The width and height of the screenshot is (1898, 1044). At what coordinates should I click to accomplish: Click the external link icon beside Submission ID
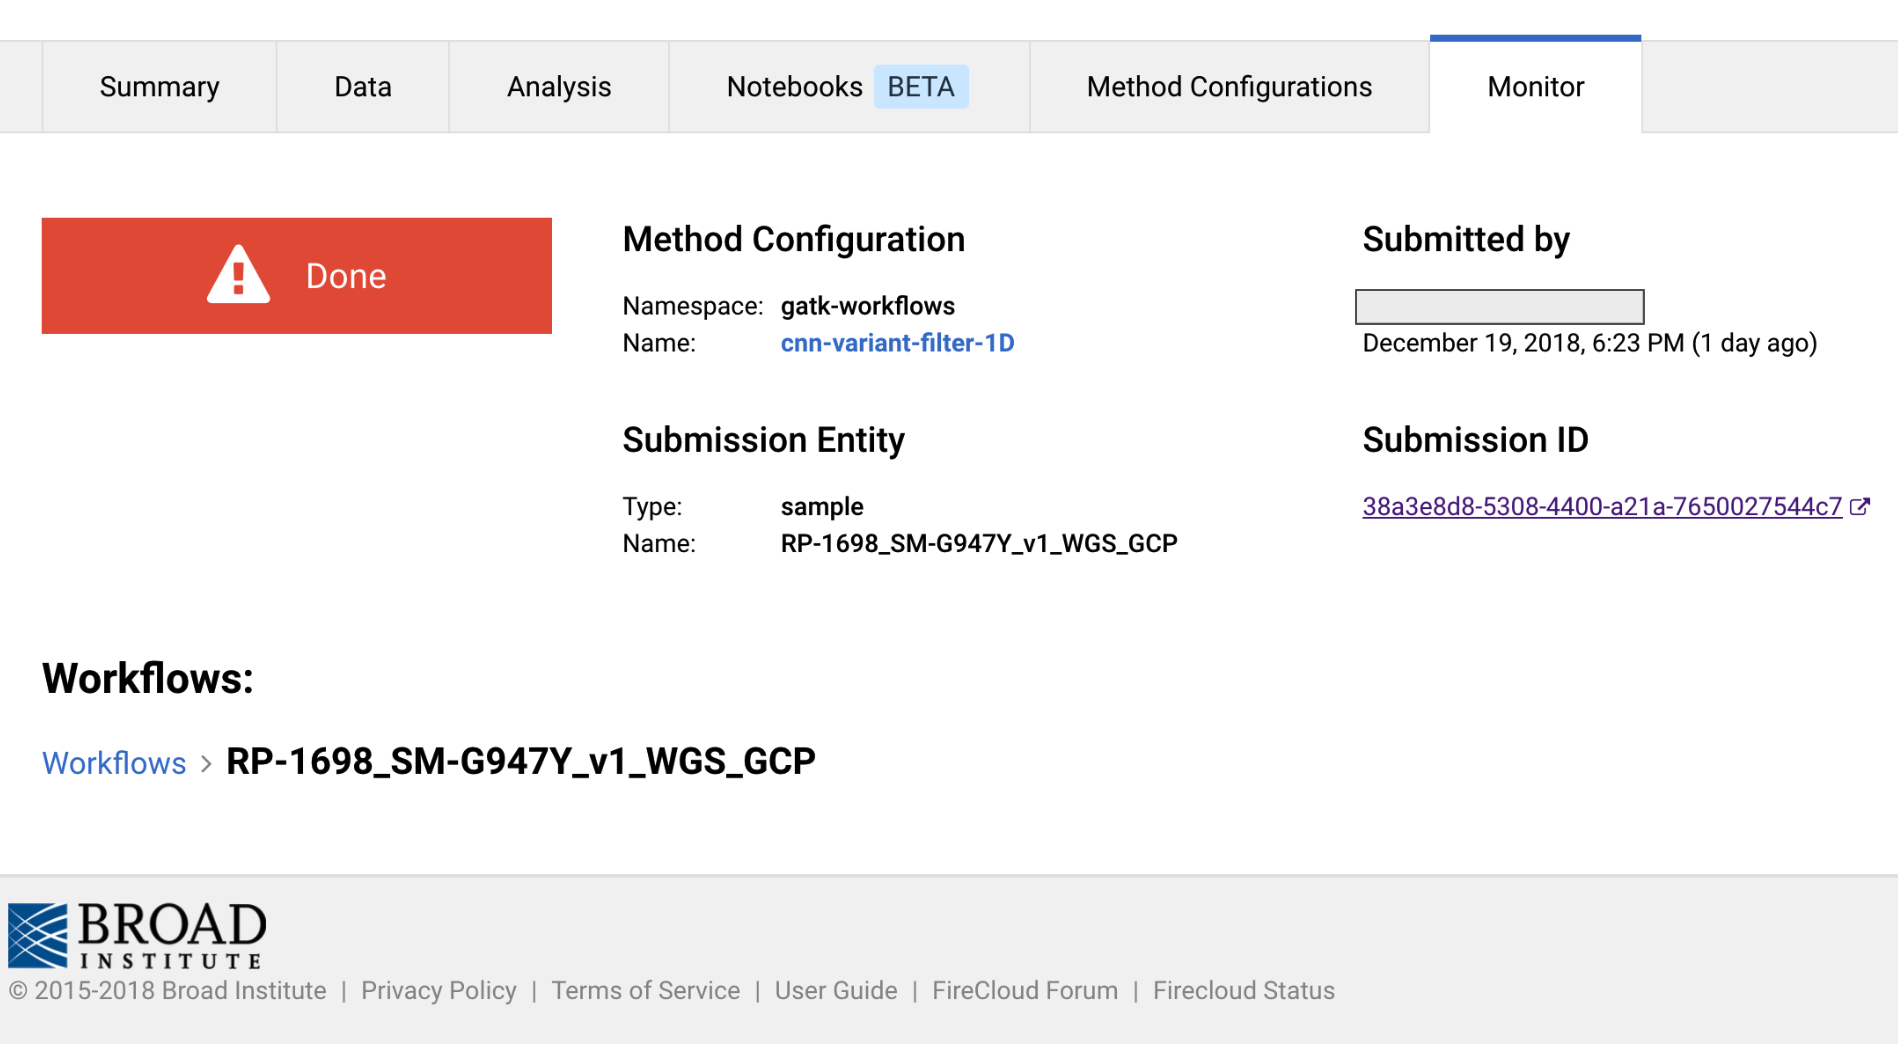coord(1860,507)
